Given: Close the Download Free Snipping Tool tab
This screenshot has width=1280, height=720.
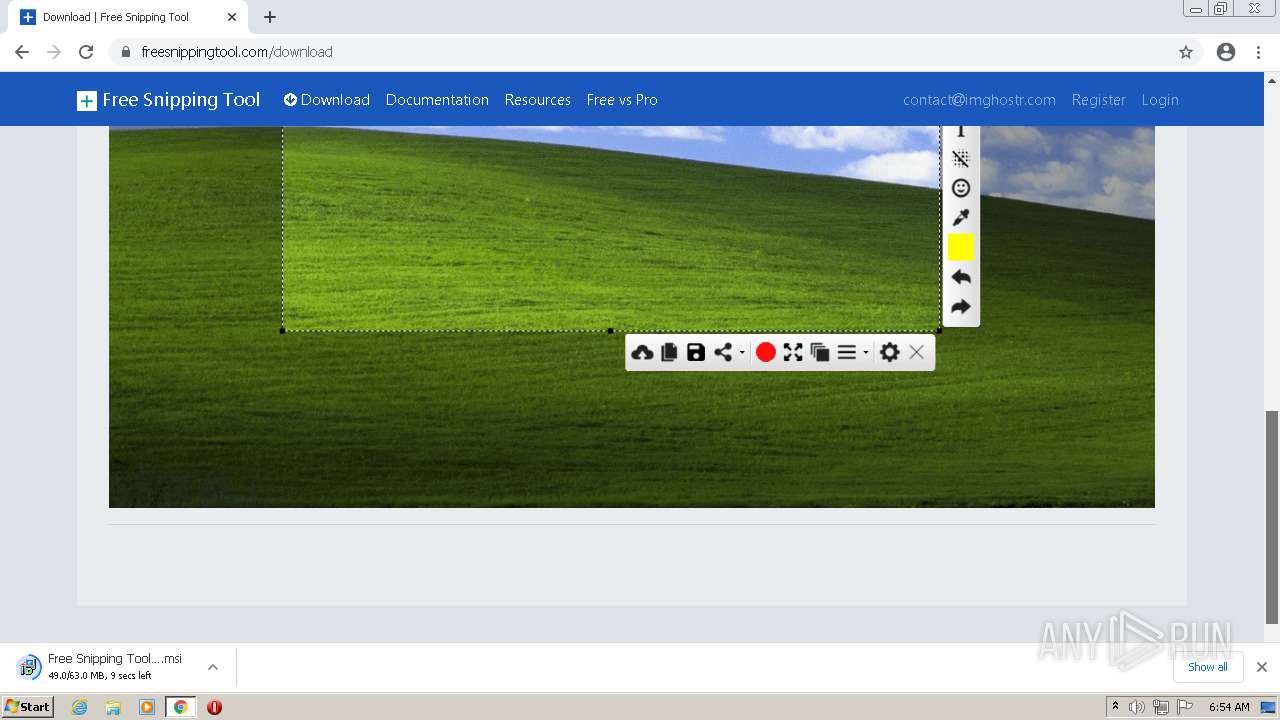Looking at the screenshot, I should 232,17.
